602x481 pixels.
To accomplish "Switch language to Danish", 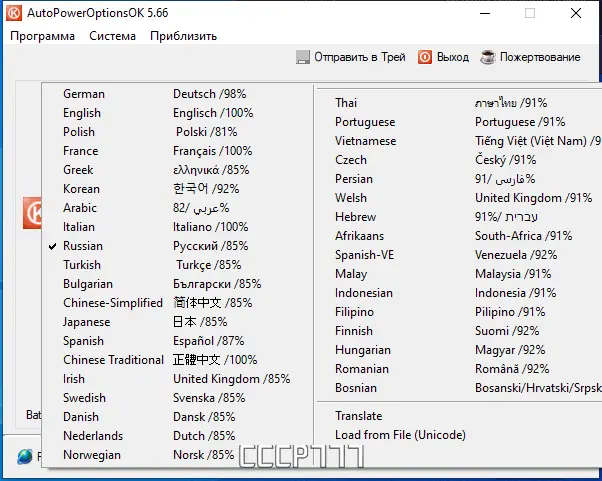I will (177, 417).
